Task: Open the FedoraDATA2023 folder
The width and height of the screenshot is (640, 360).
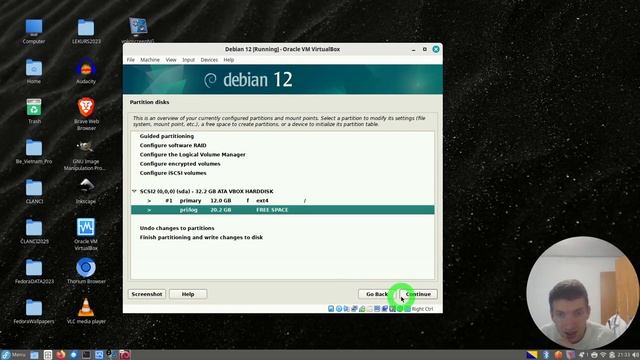Action: 34,271
